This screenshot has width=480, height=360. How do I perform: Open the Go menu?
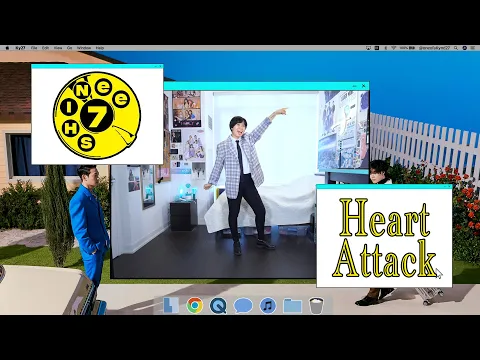(70, 48)
